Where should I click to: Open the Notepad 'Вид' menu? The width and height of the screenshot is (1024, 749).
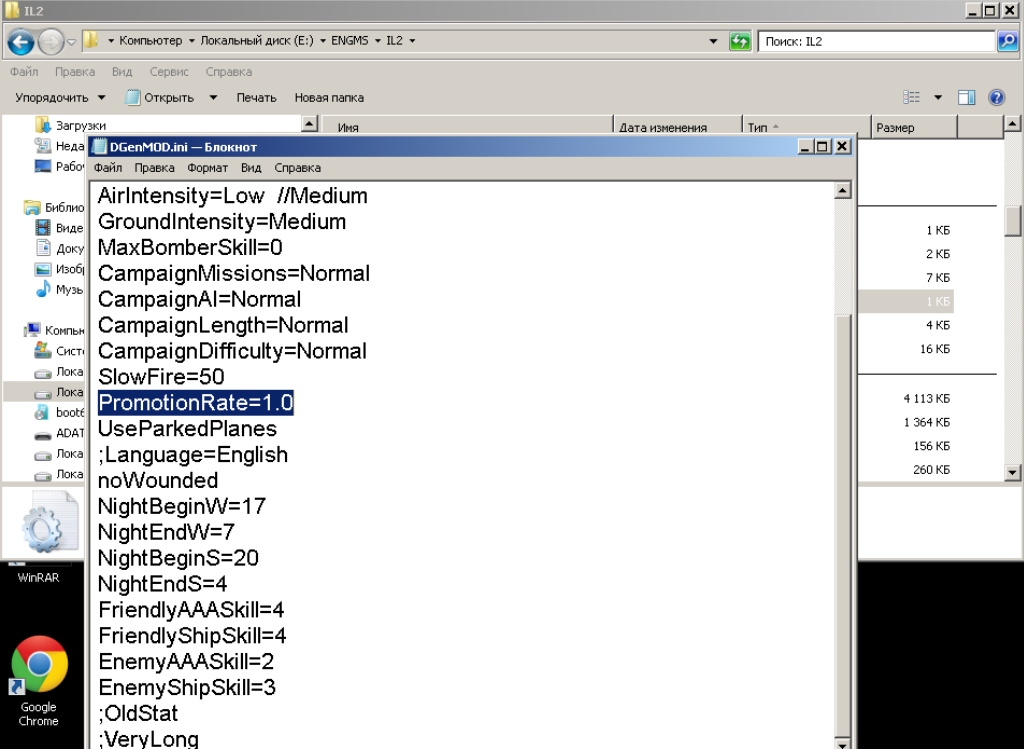click(251, 168)
